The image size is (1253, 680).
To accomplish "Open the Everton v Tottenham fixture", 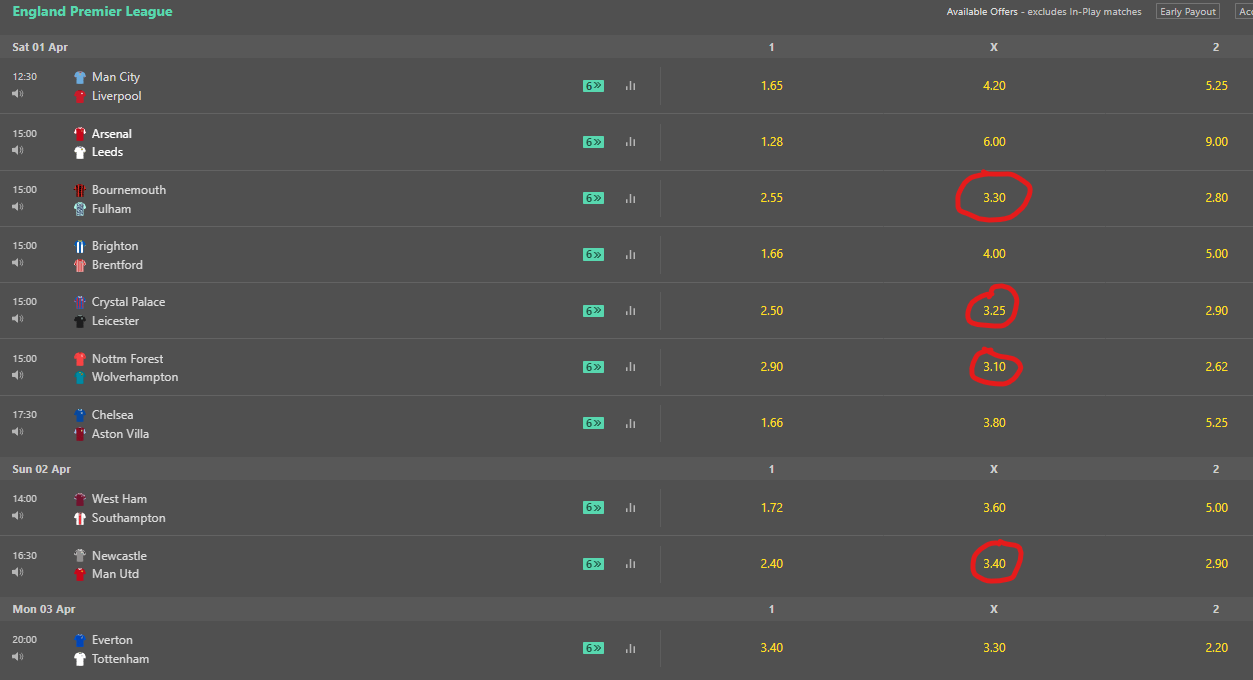I will click(x=111, y=649).
